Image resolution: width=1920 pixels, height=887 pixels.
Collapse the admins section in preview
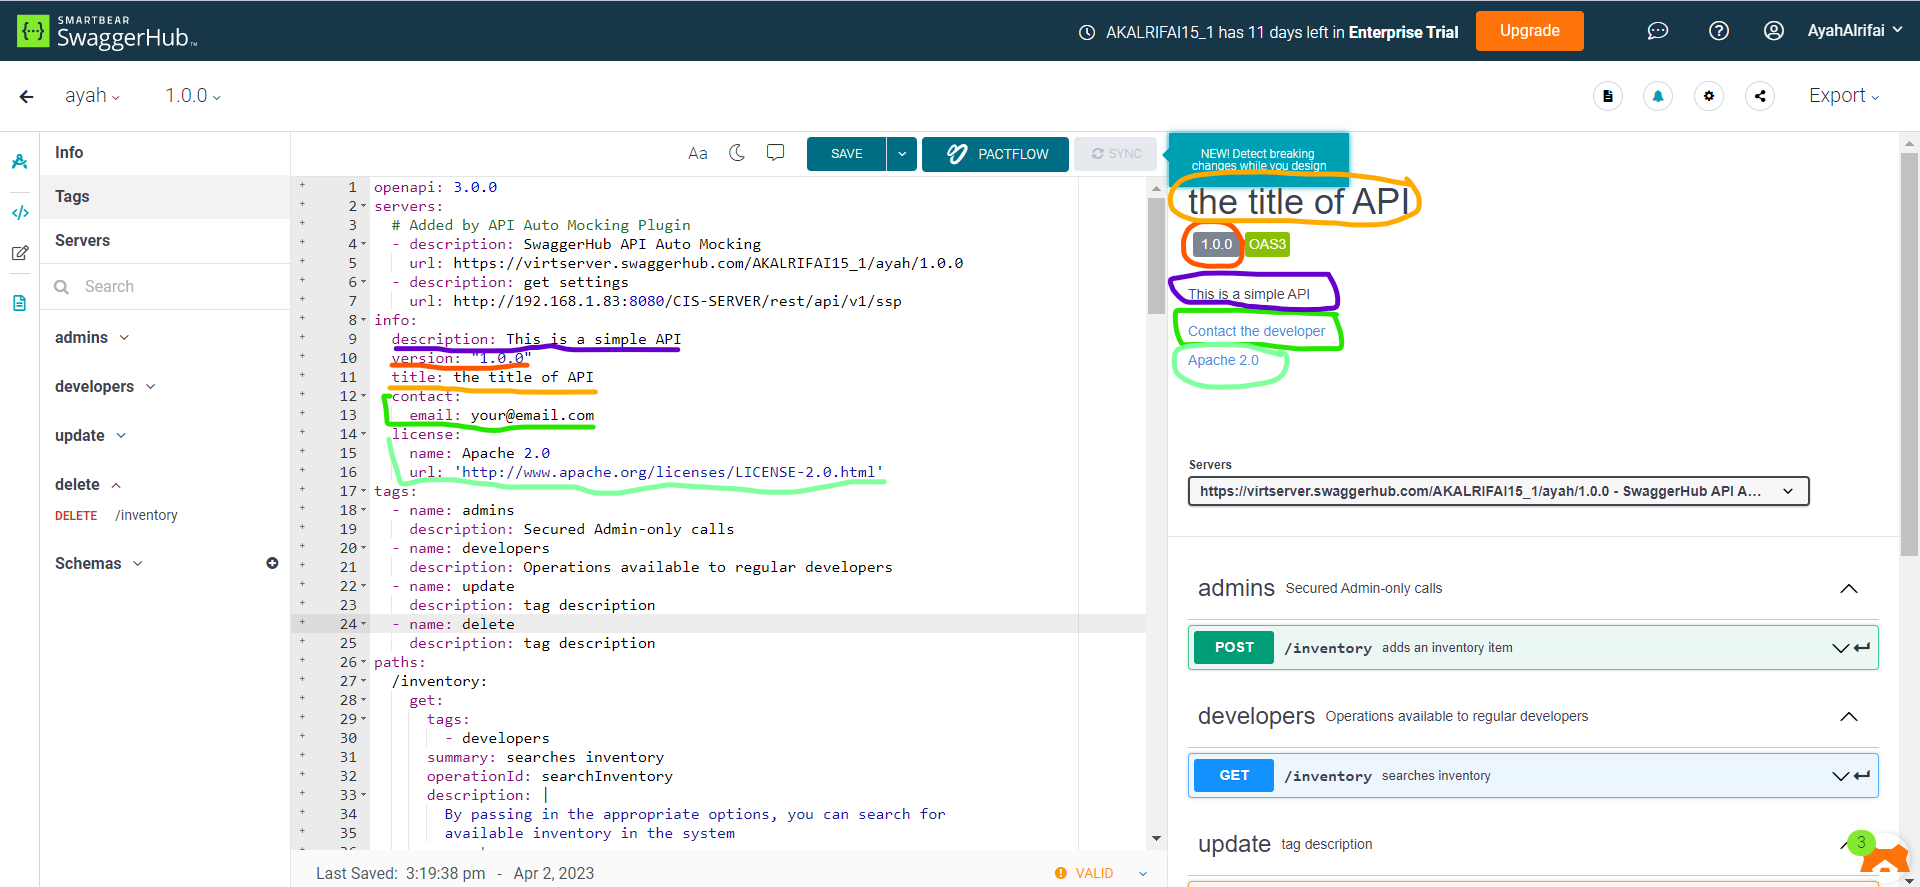[1849, 588]
